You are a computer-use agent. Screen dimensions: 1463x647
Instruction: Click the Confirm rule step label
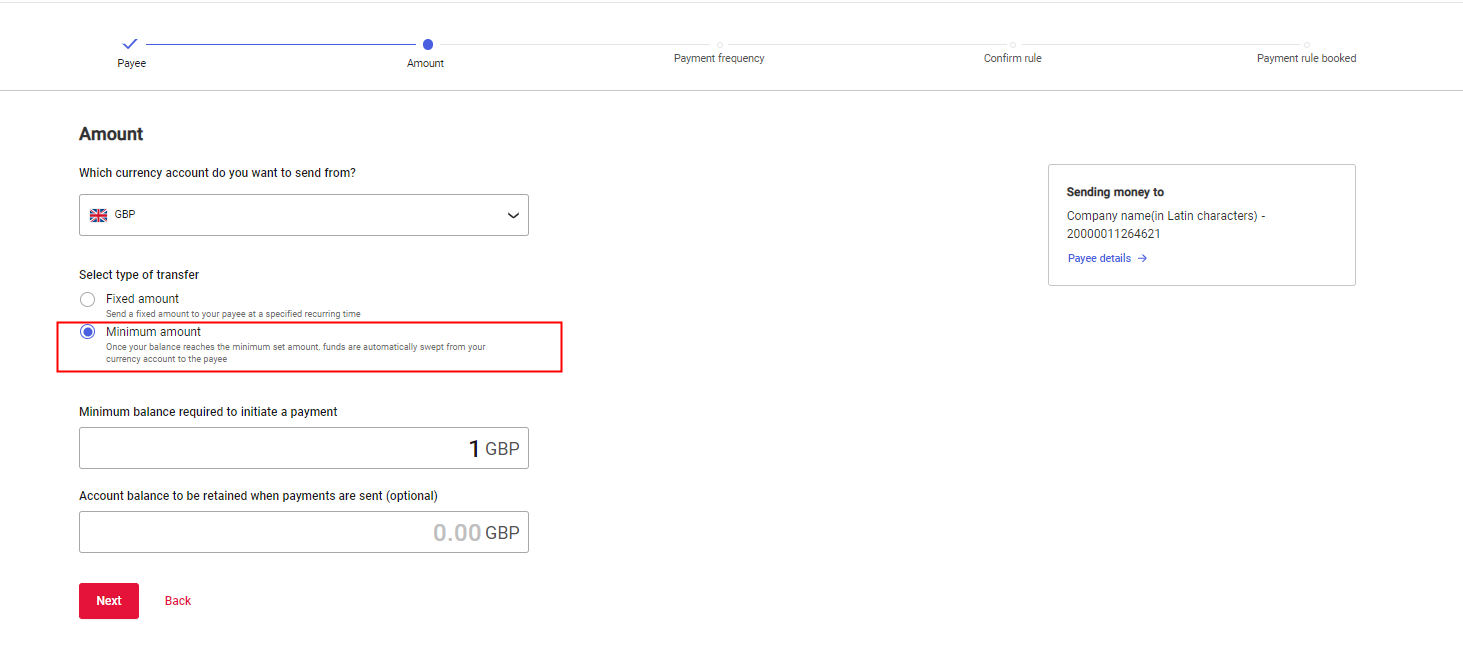coord(1012,58)
